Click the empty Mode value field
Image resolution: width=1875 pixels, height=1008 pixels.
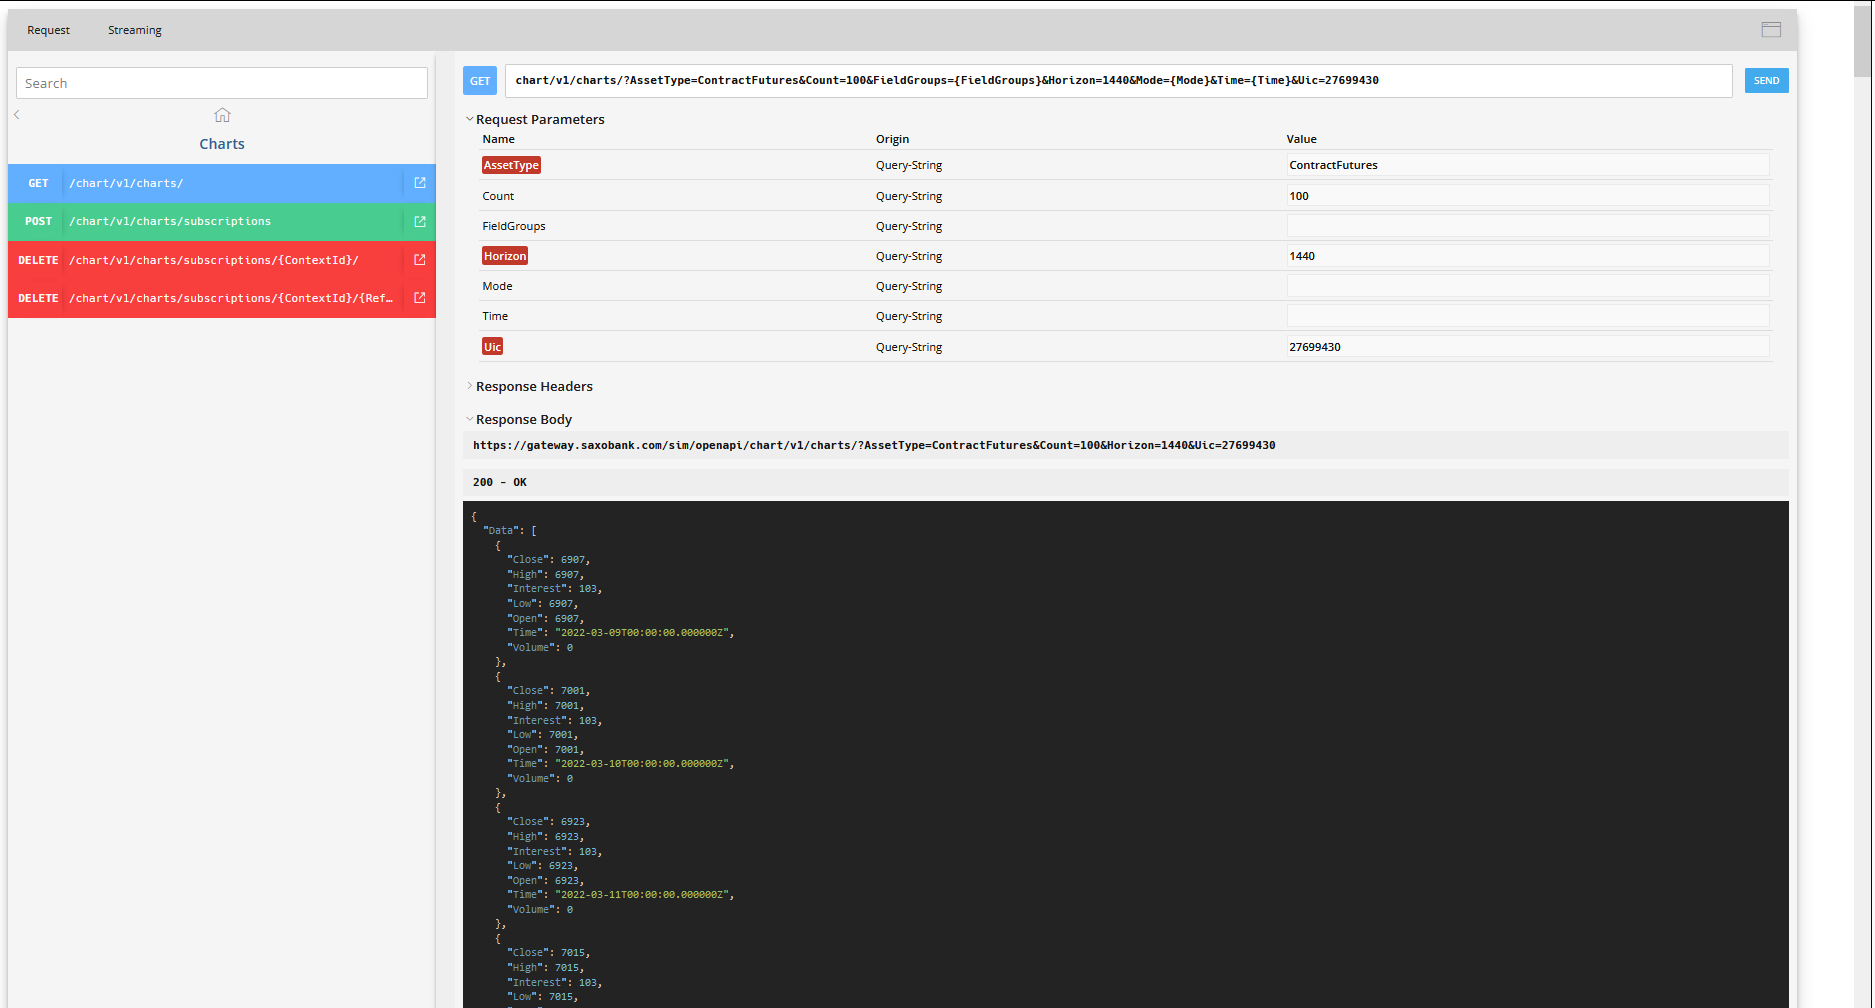click(x=1528, y=286)
